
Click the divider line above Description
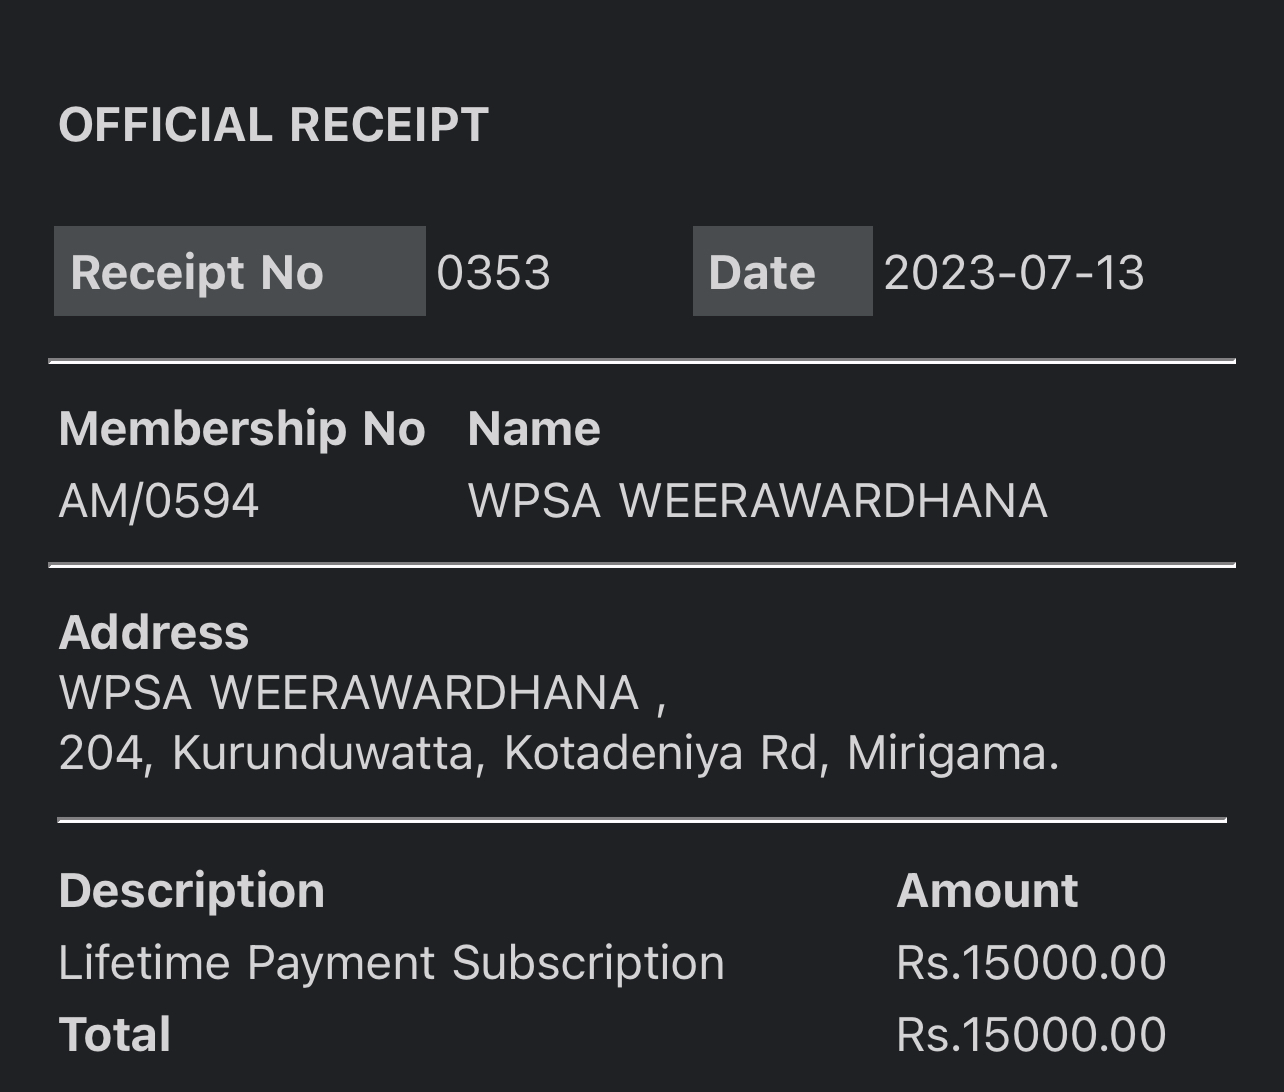point(642,820)
